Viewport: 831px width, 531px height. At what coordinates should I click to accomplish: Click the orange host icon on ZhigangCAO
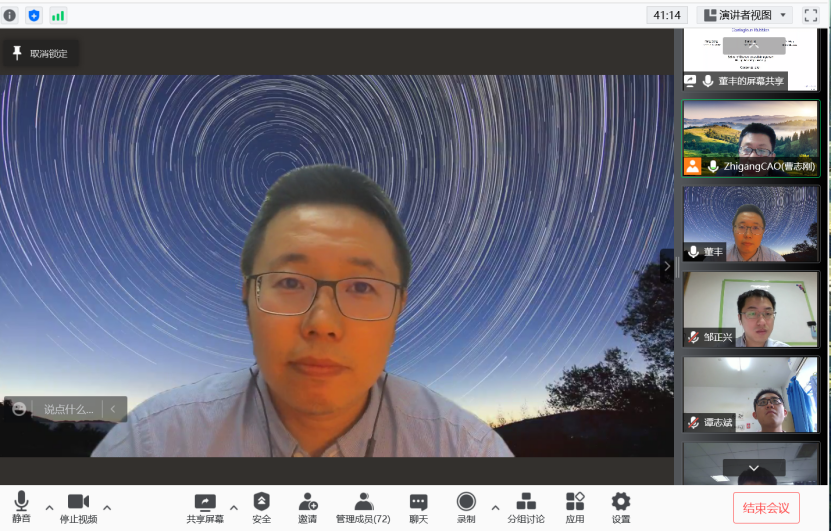click(x=692, y=166)
